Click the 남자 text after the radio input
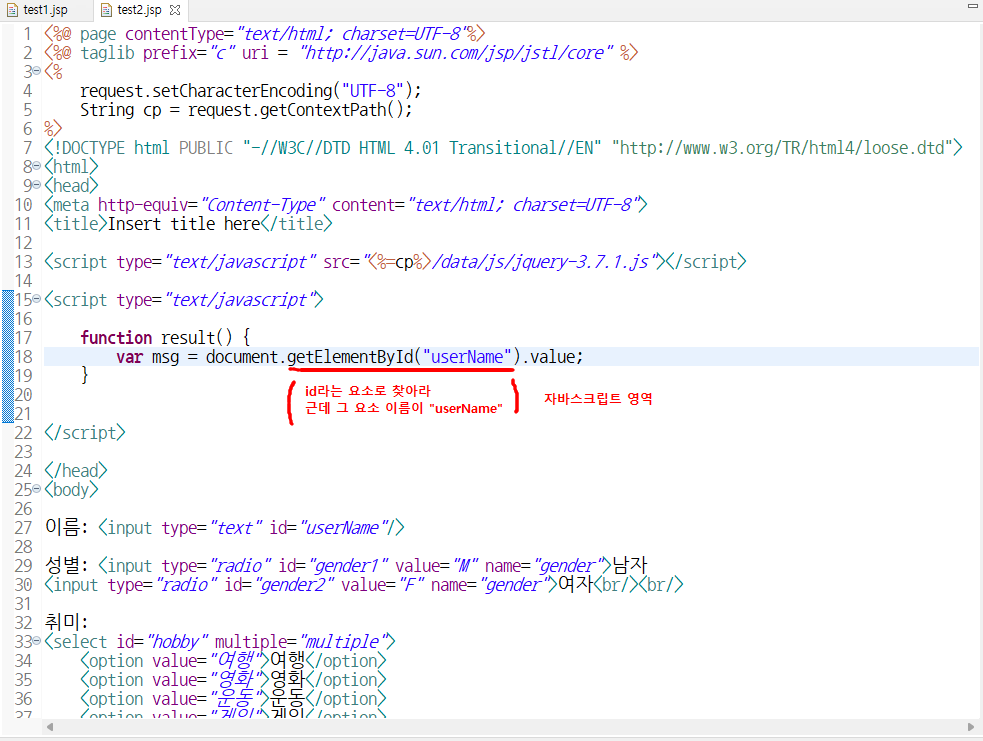The image size is (983, 741). pyautogui.click(x=629, y=565)
